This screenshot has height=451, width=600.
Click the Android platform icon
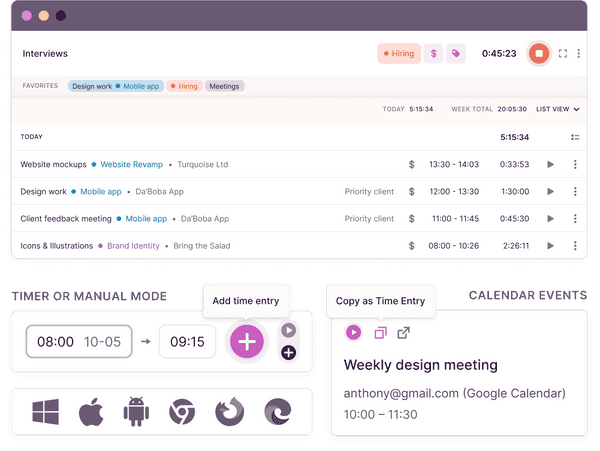click(136, 412)
